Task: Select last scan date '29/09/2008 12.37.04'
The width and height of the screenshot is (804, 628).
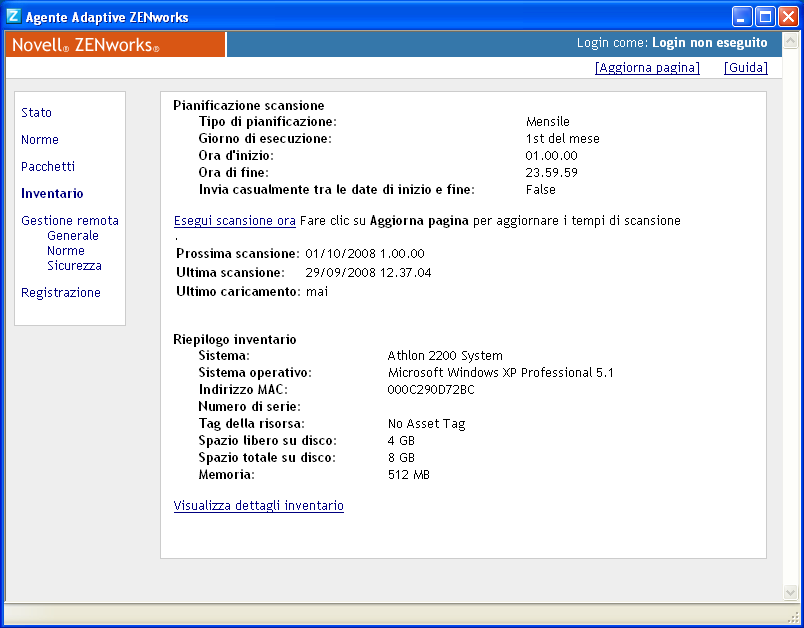Action: (x=368, y=273)
